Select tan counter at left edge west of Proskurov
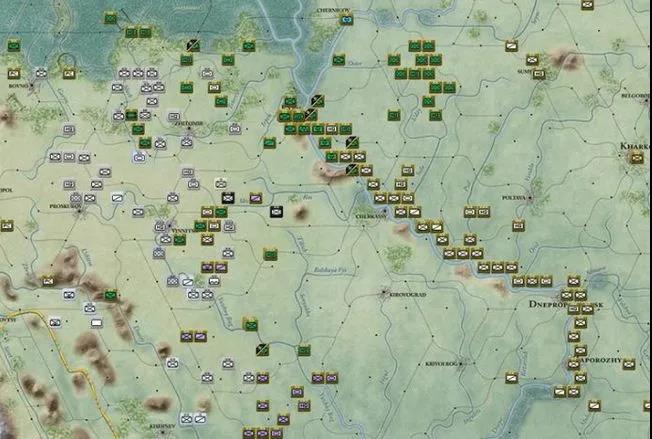This screenshot has width=652, height=439. (x=7, y=226)
